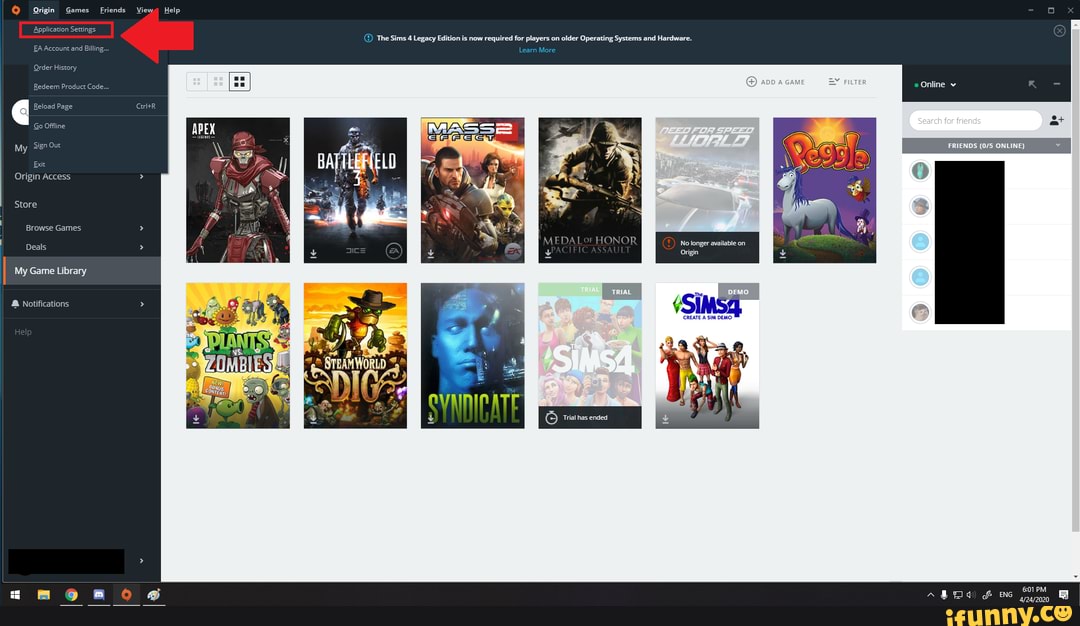Screen dimensions: 1080x626
Task: Dismiss the Sims 4 Legacy Edition banner
Action: coord(1059,31)
